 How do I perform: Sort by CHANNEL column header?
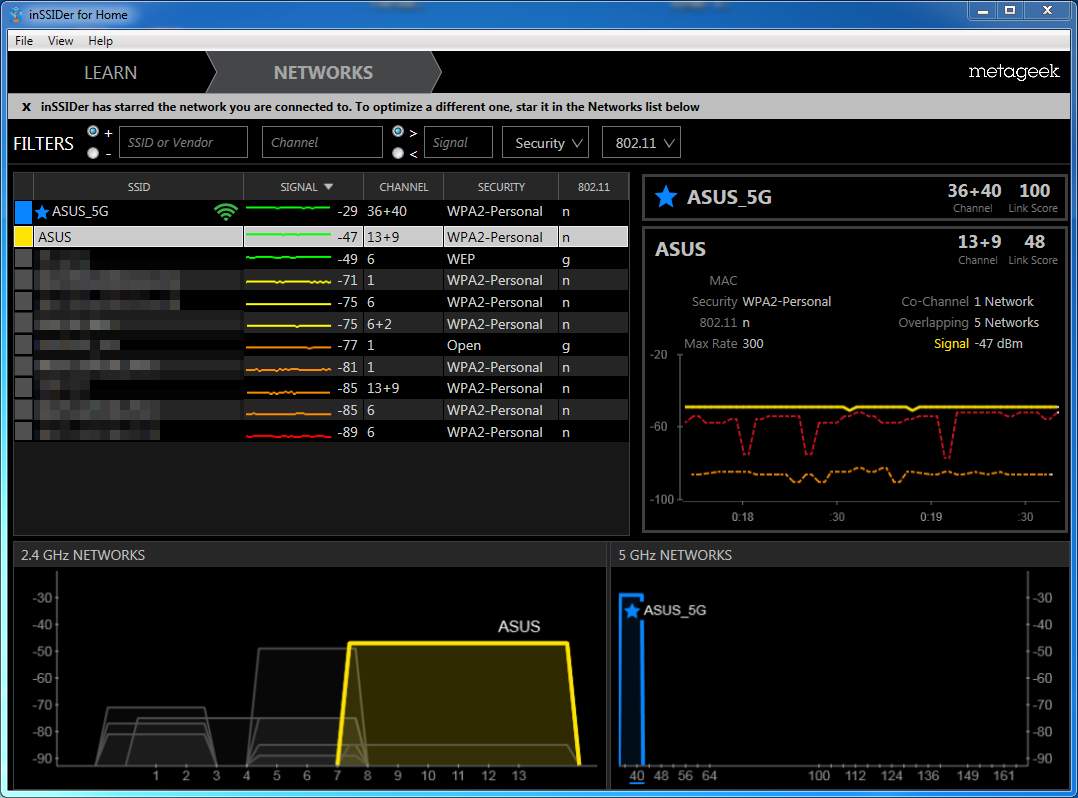(404, 187)
